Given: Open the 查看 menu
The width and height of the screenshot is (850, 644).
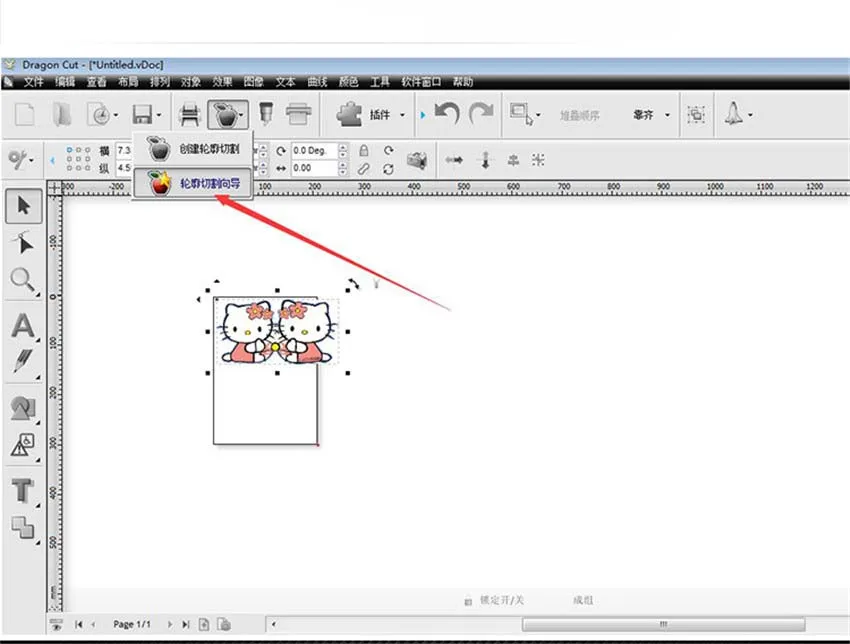Looking at the screenshot, I should (96, 82).
